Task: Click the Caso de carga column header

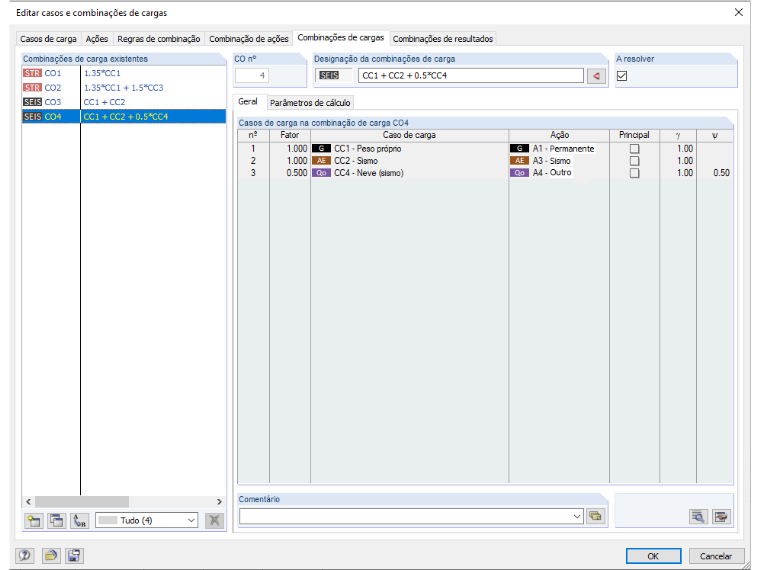Action: coord(409,135)
